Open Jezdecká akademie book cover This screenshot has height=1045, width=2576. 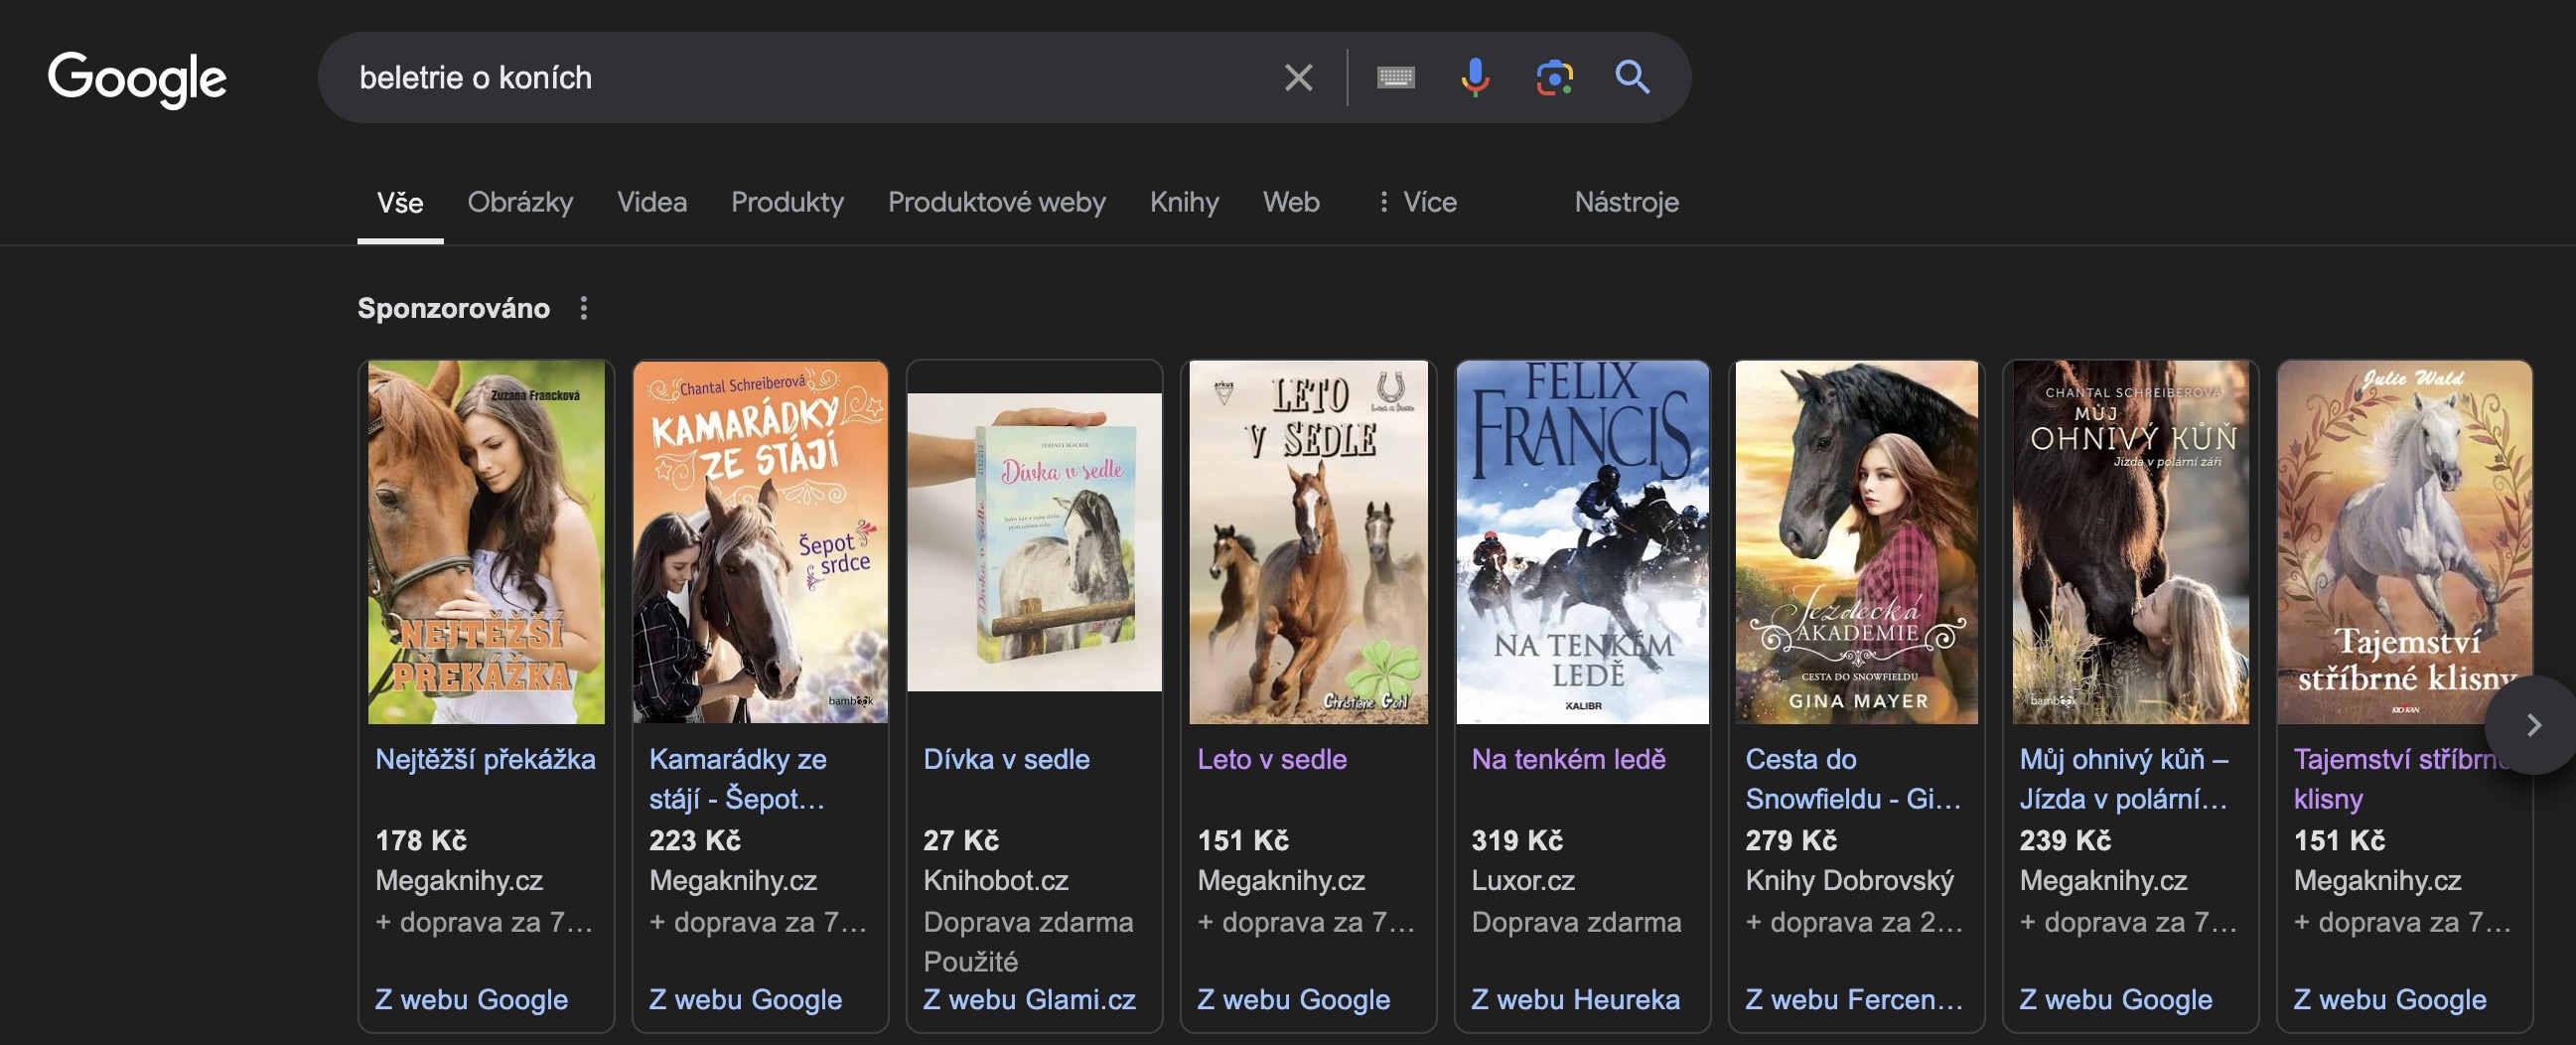point(1856,542)
